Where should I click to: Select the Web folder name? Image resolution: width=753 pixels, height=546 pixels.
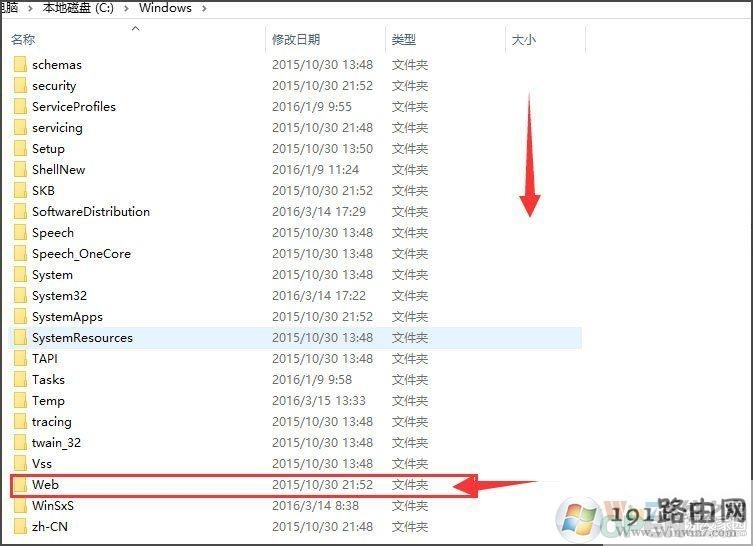click(x=45, y=485)
